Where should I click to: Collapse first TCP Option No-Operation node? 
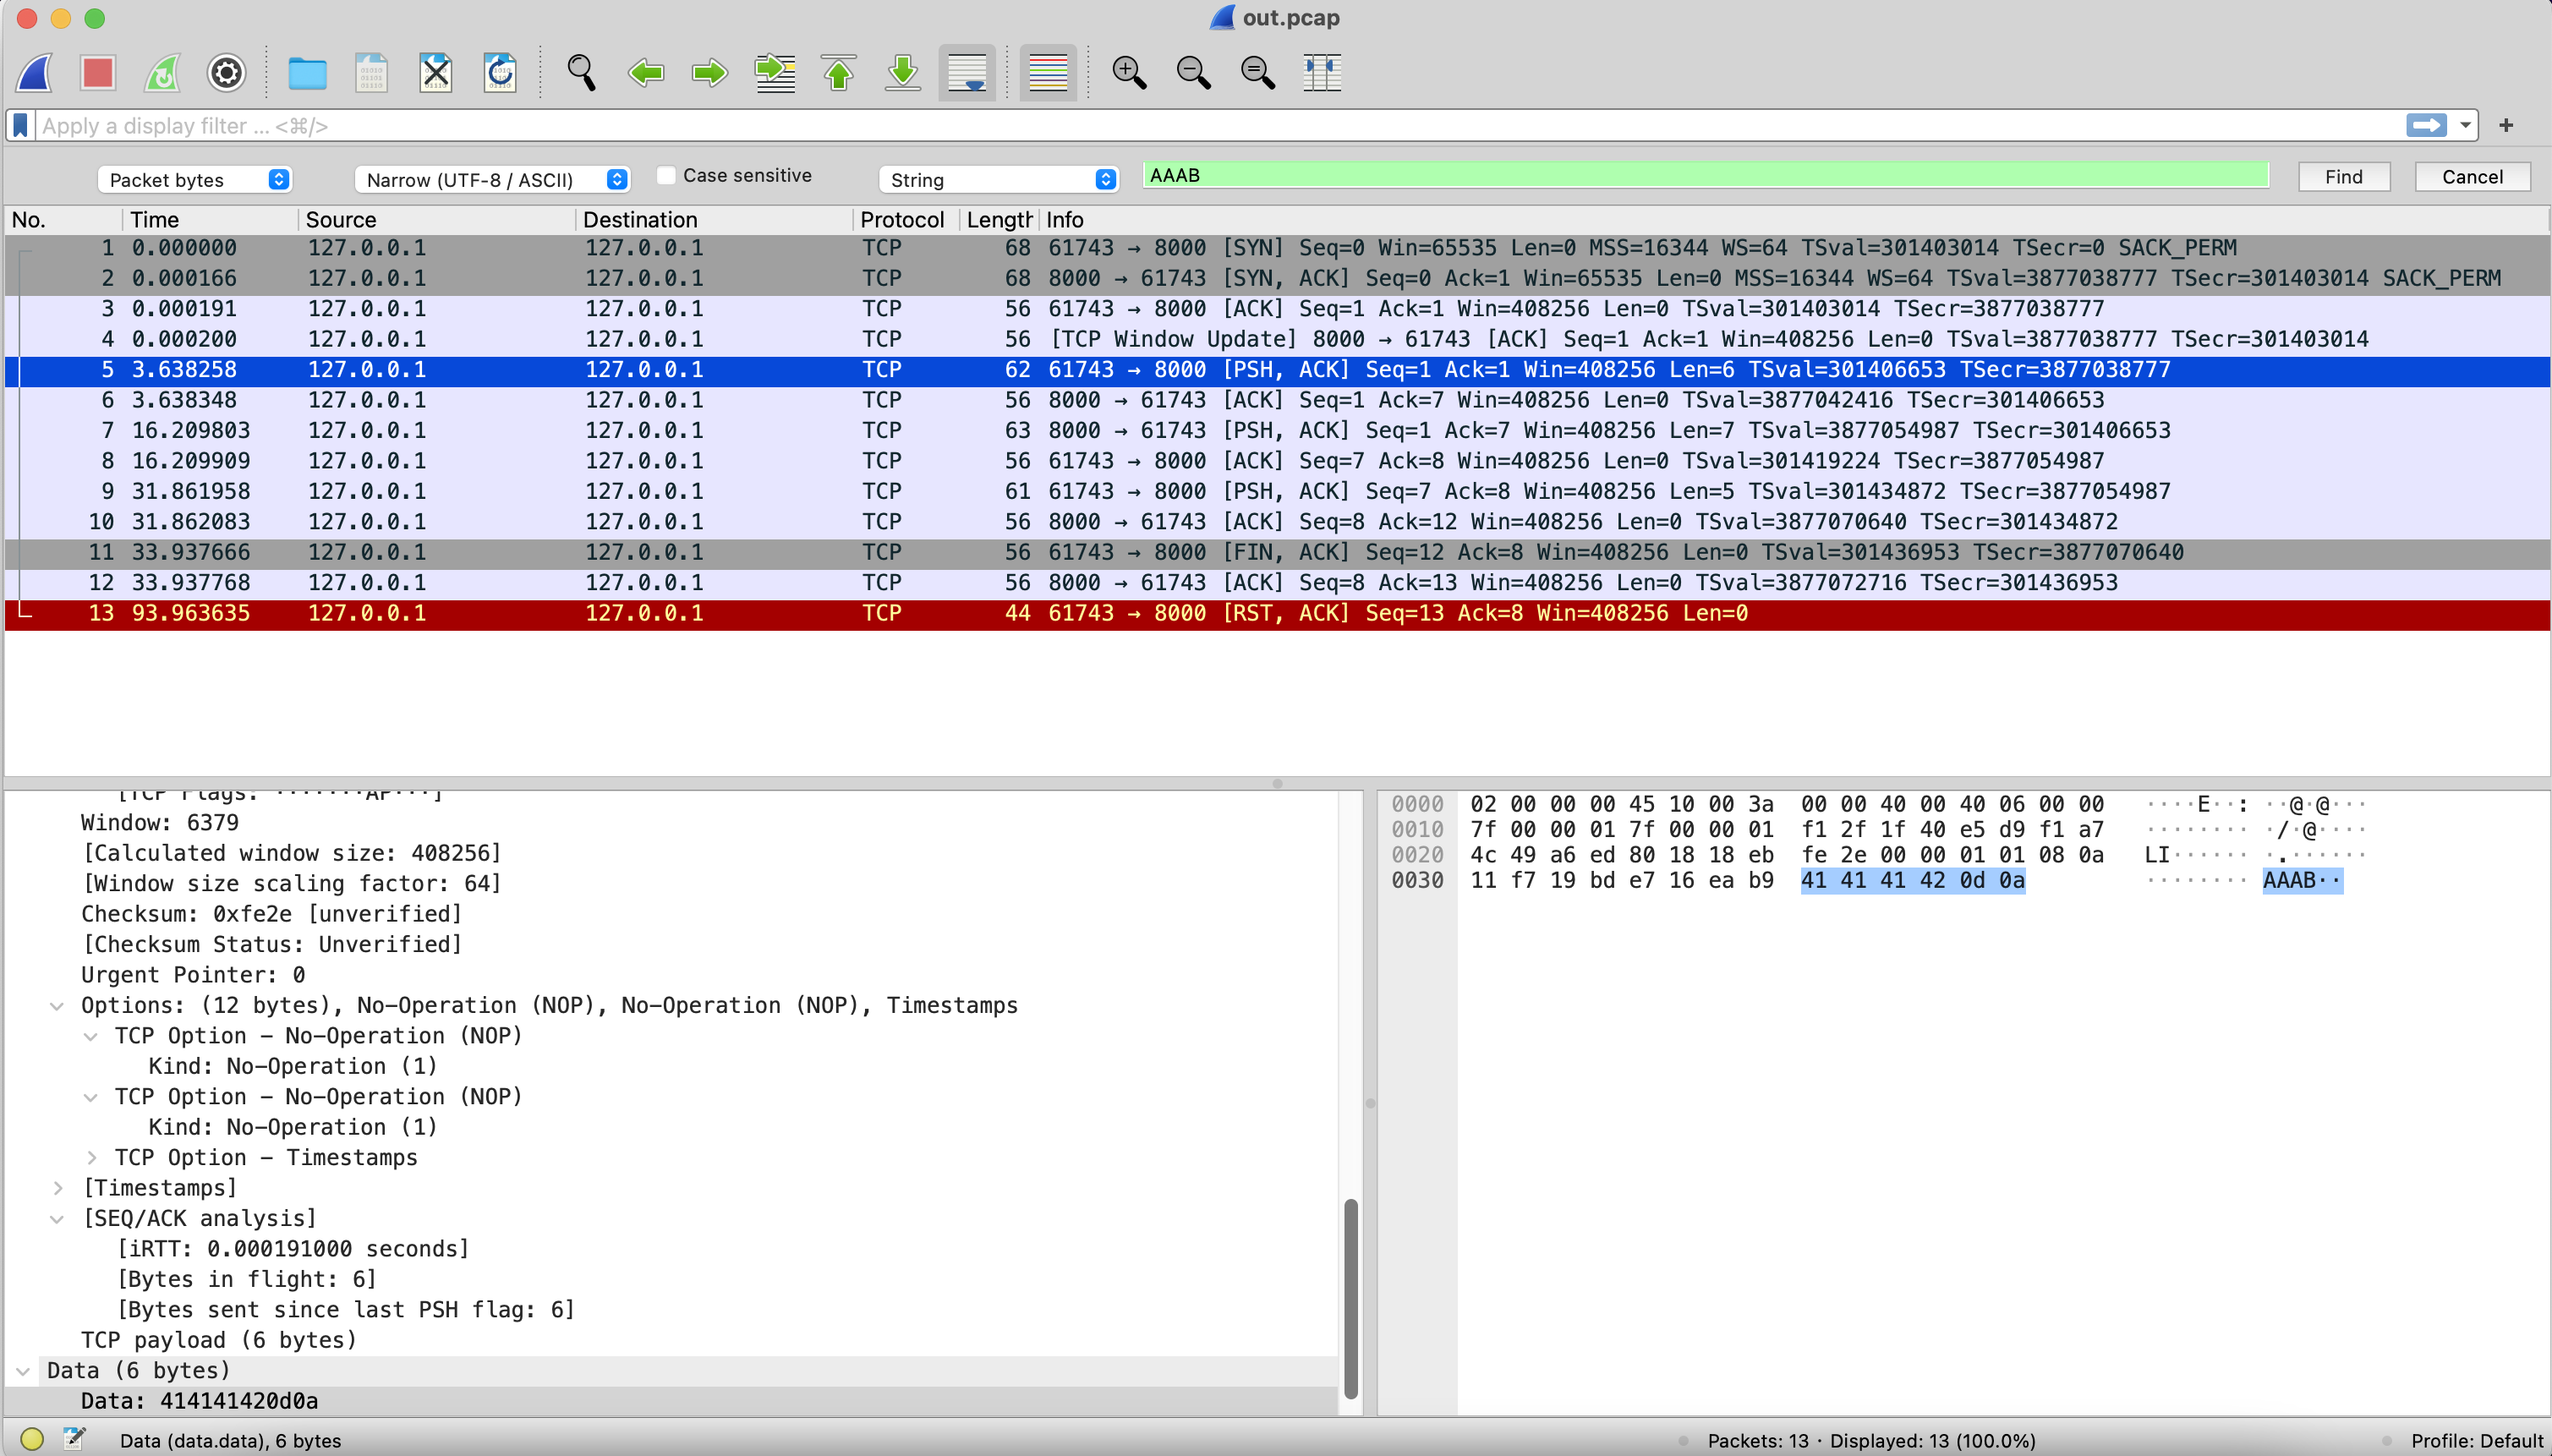pos(91,1036)
